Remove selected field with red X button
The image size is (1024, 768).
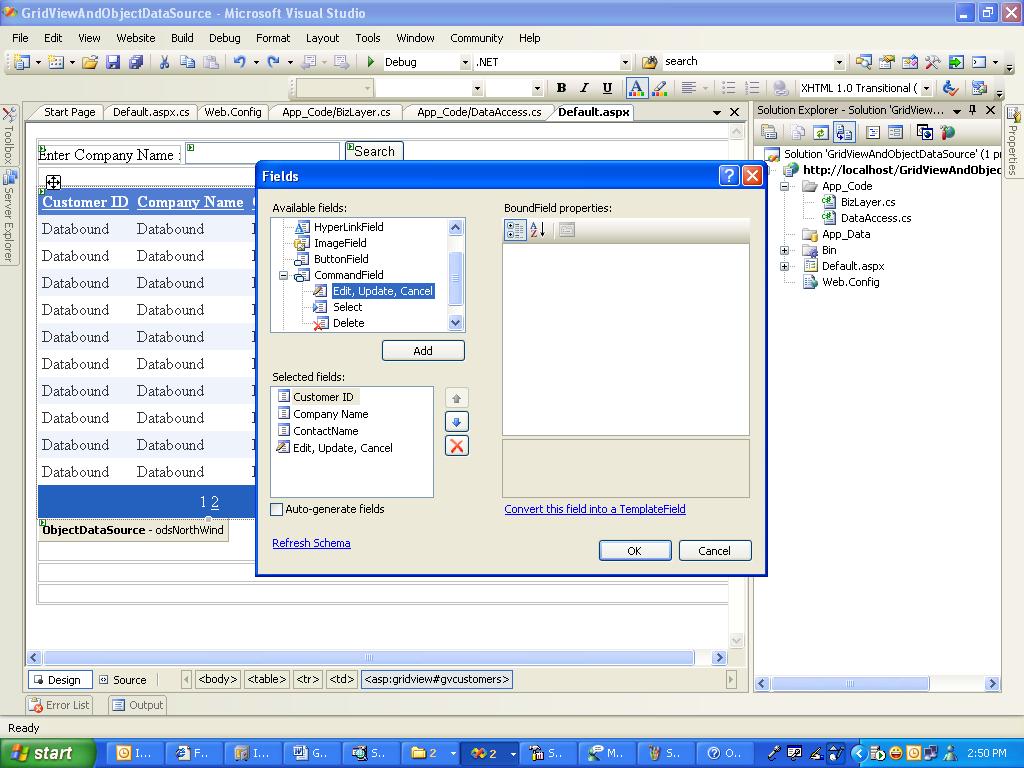[x=456, y=446]
